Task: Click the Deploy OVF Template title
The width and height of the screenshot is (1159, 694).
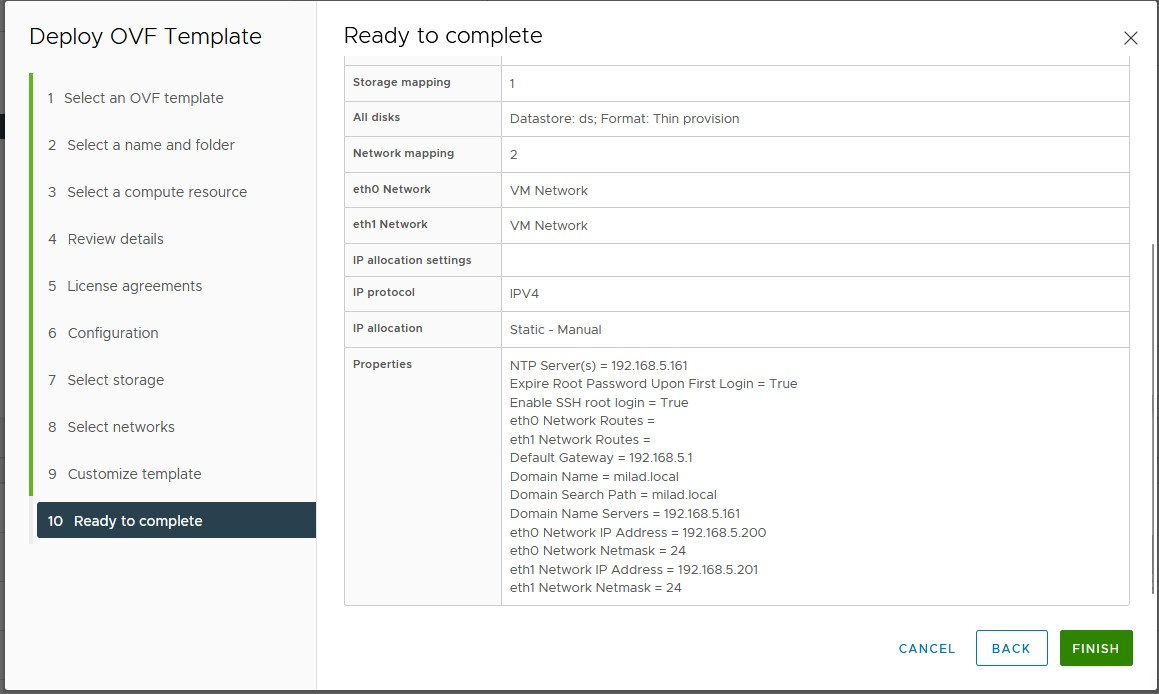Action: pos(146,36)
